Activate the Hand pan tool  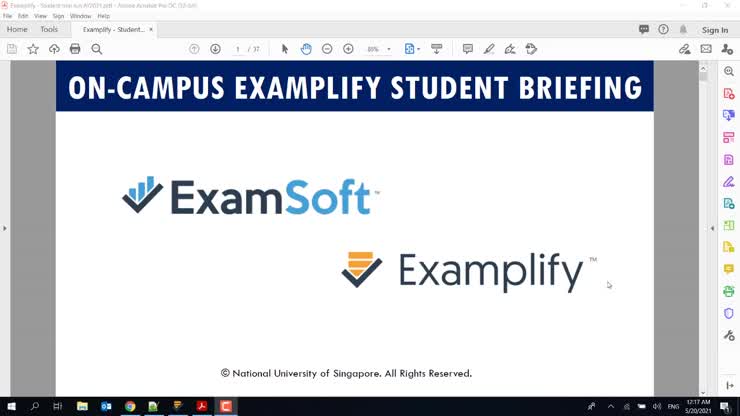point(306,49)
